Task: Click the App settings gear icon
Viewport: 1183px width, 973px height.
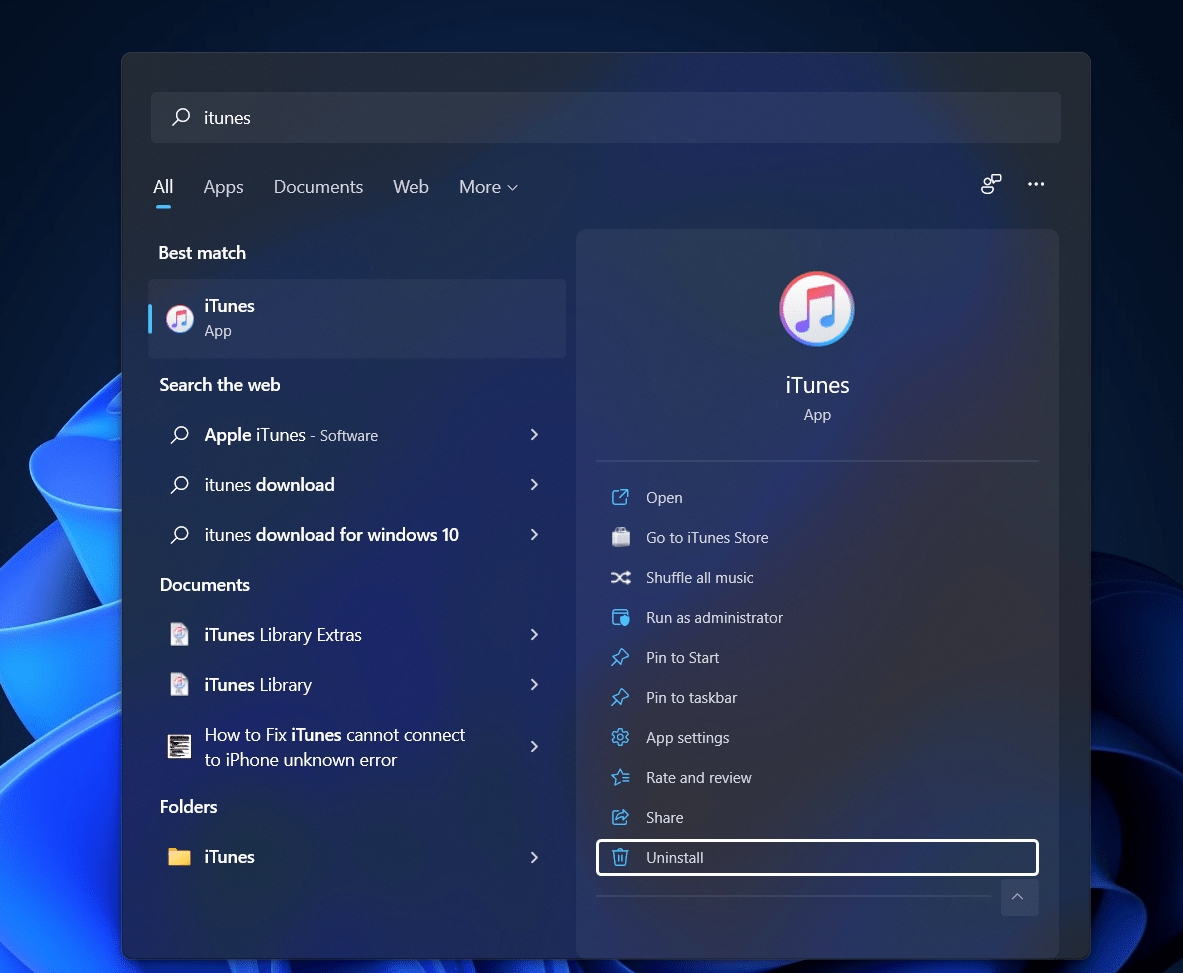Action: pyautogui.click(x=620, y=738)
